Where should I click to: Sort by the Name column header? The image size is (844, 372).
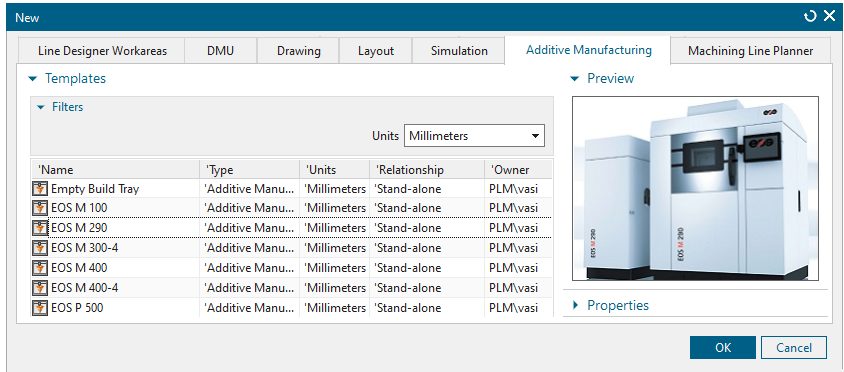point(115,170)
